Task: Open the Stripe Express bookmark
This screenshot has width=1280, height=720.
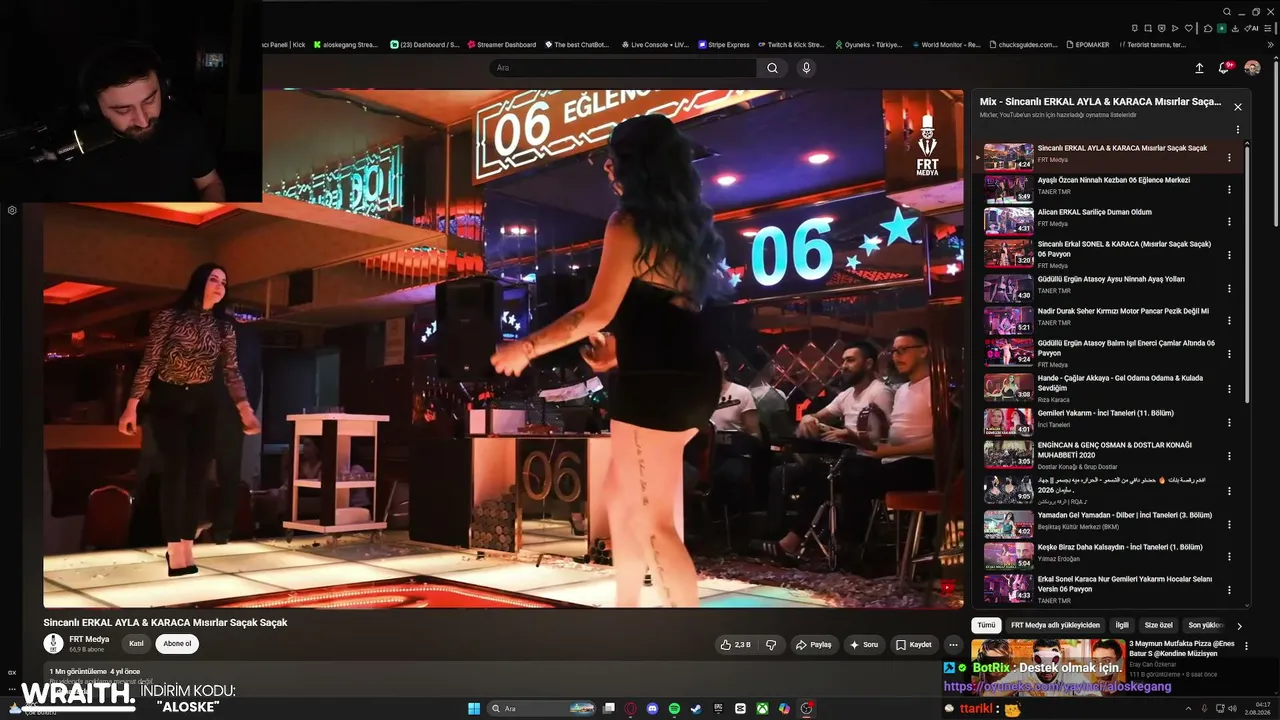Action: pos(723,45)
